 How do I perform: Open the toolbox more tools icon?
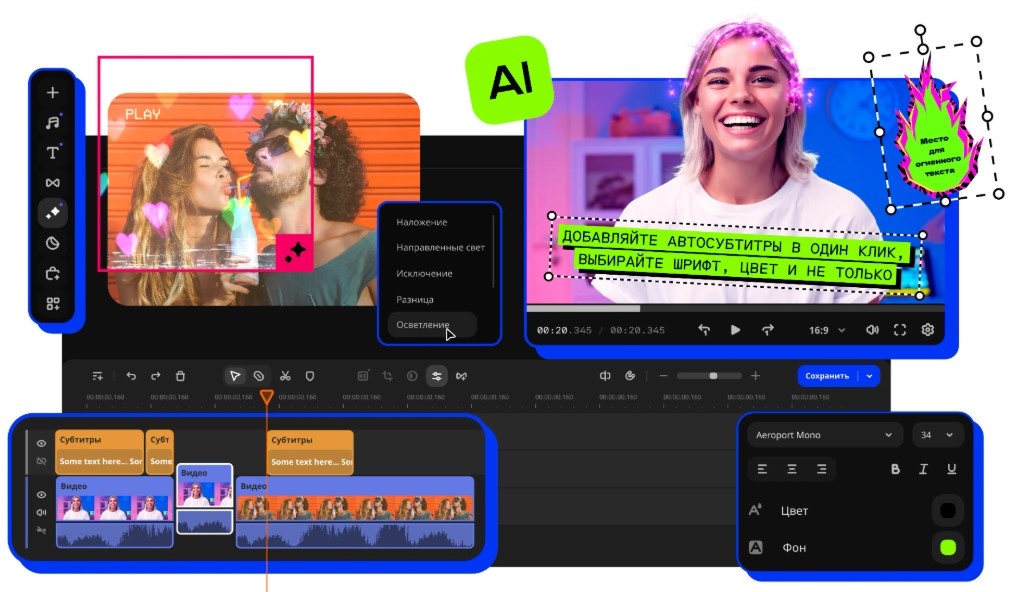point(52,273)
